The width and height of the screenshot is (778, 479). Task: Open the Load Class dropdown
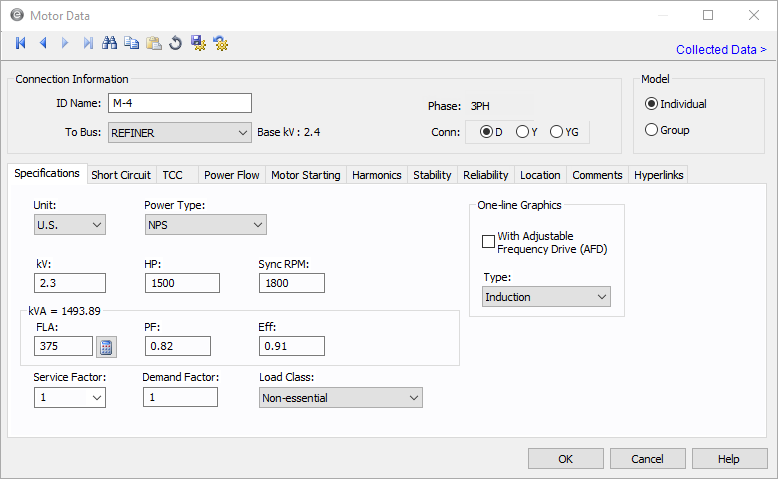(340, 398)
